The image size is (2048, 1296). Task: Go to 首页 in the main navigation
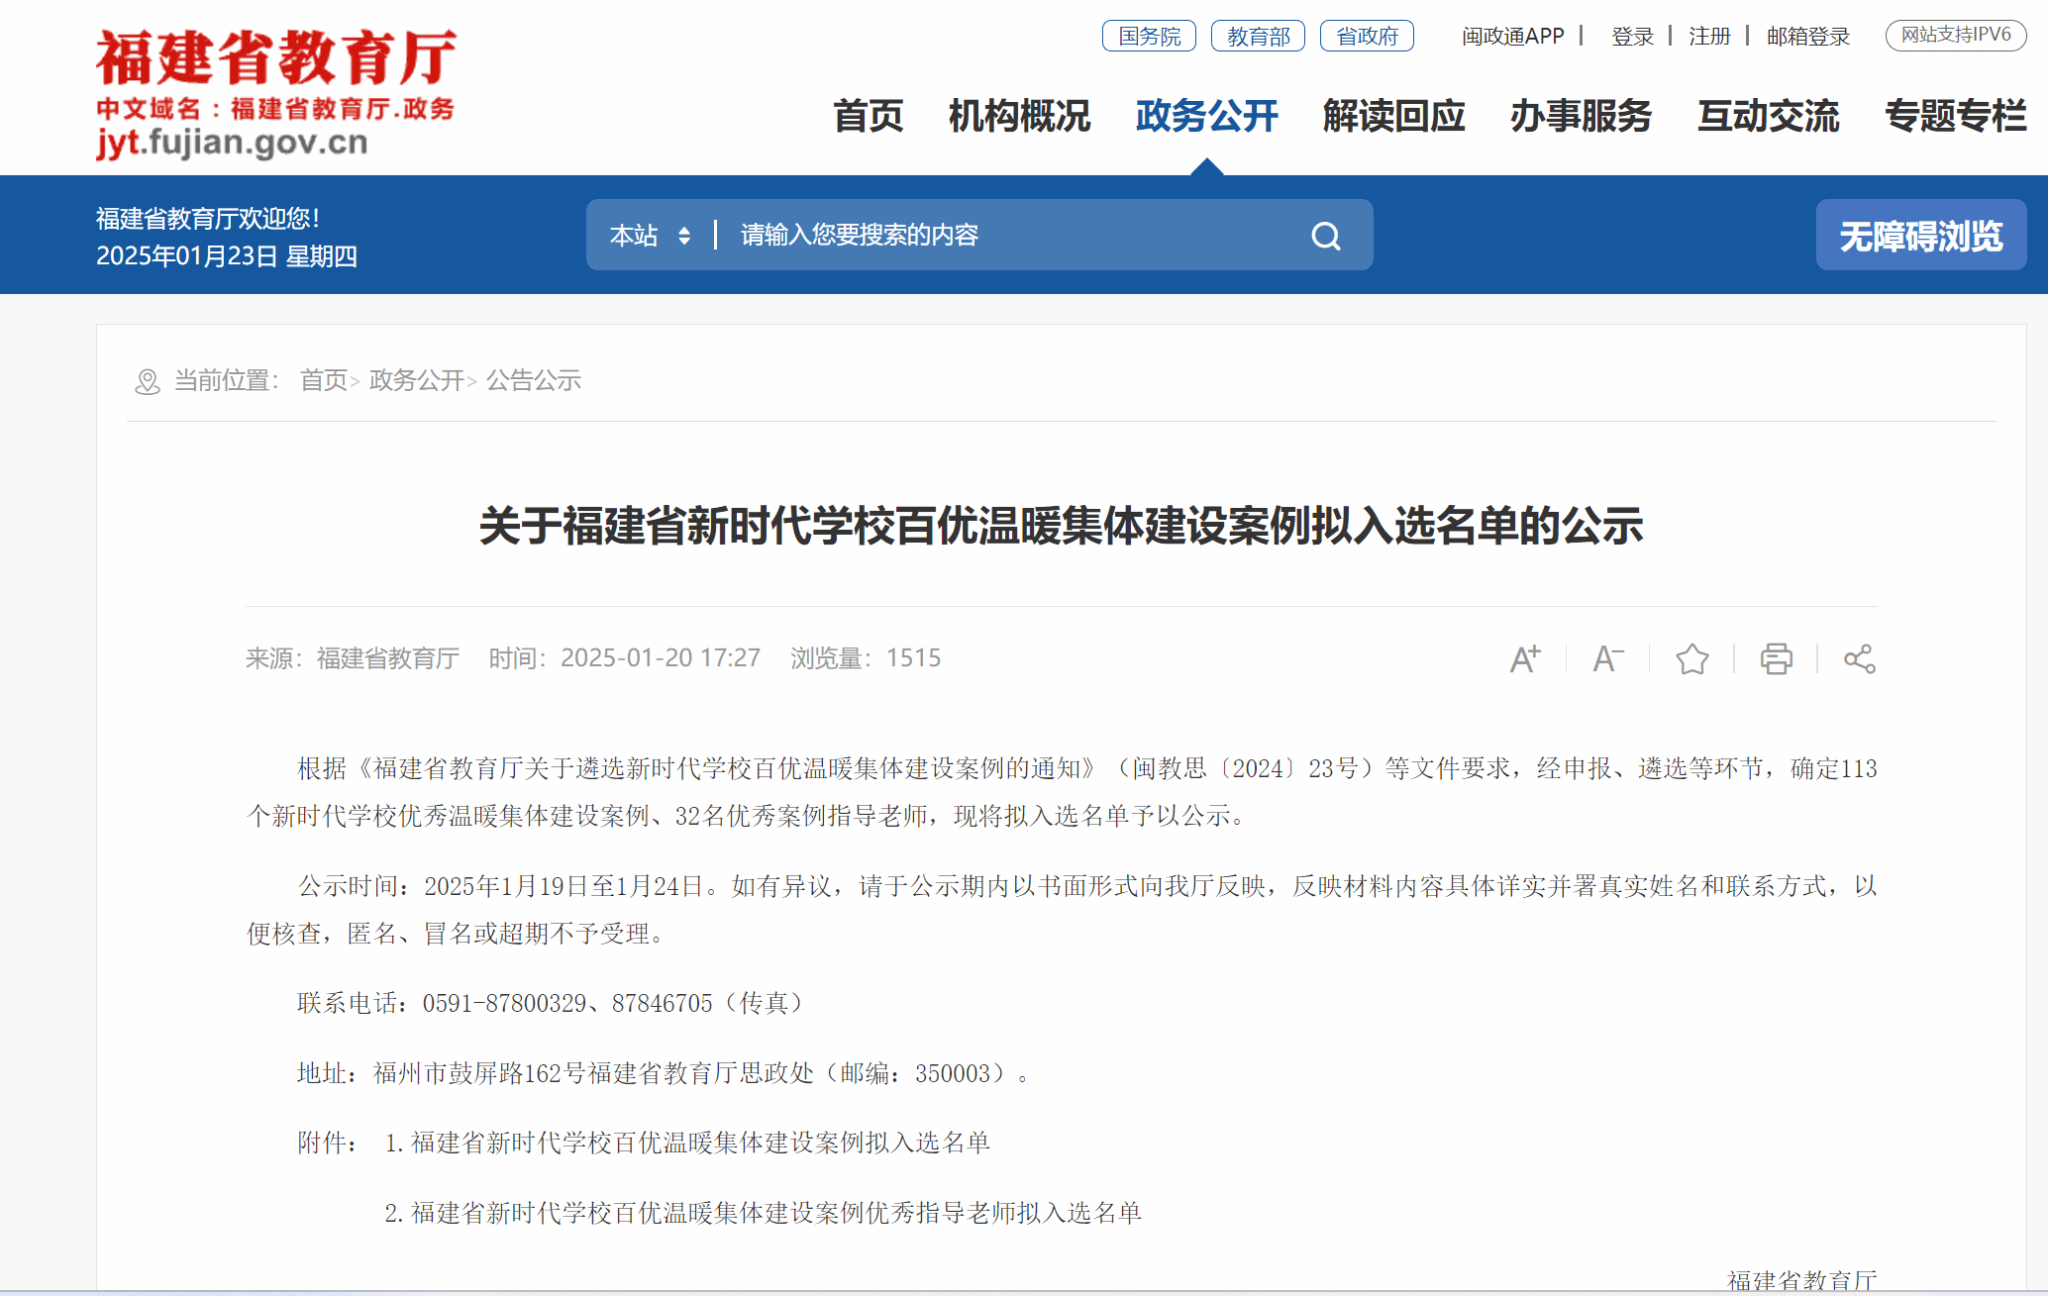[x=868, y=116]
